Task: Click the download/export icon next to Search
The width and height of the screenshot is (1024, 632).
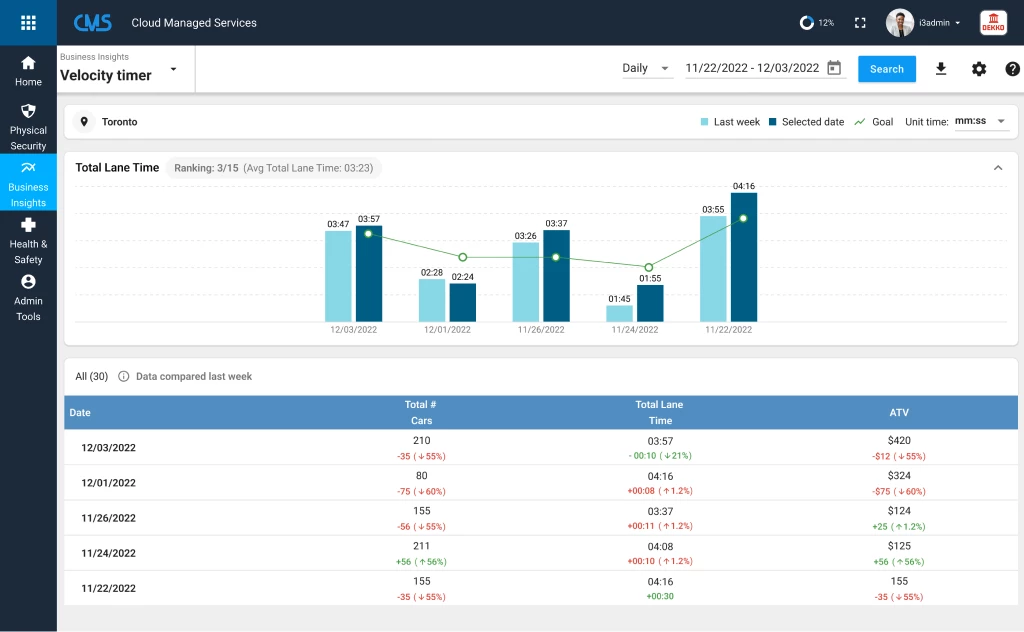Action: [x=940, y=68]
